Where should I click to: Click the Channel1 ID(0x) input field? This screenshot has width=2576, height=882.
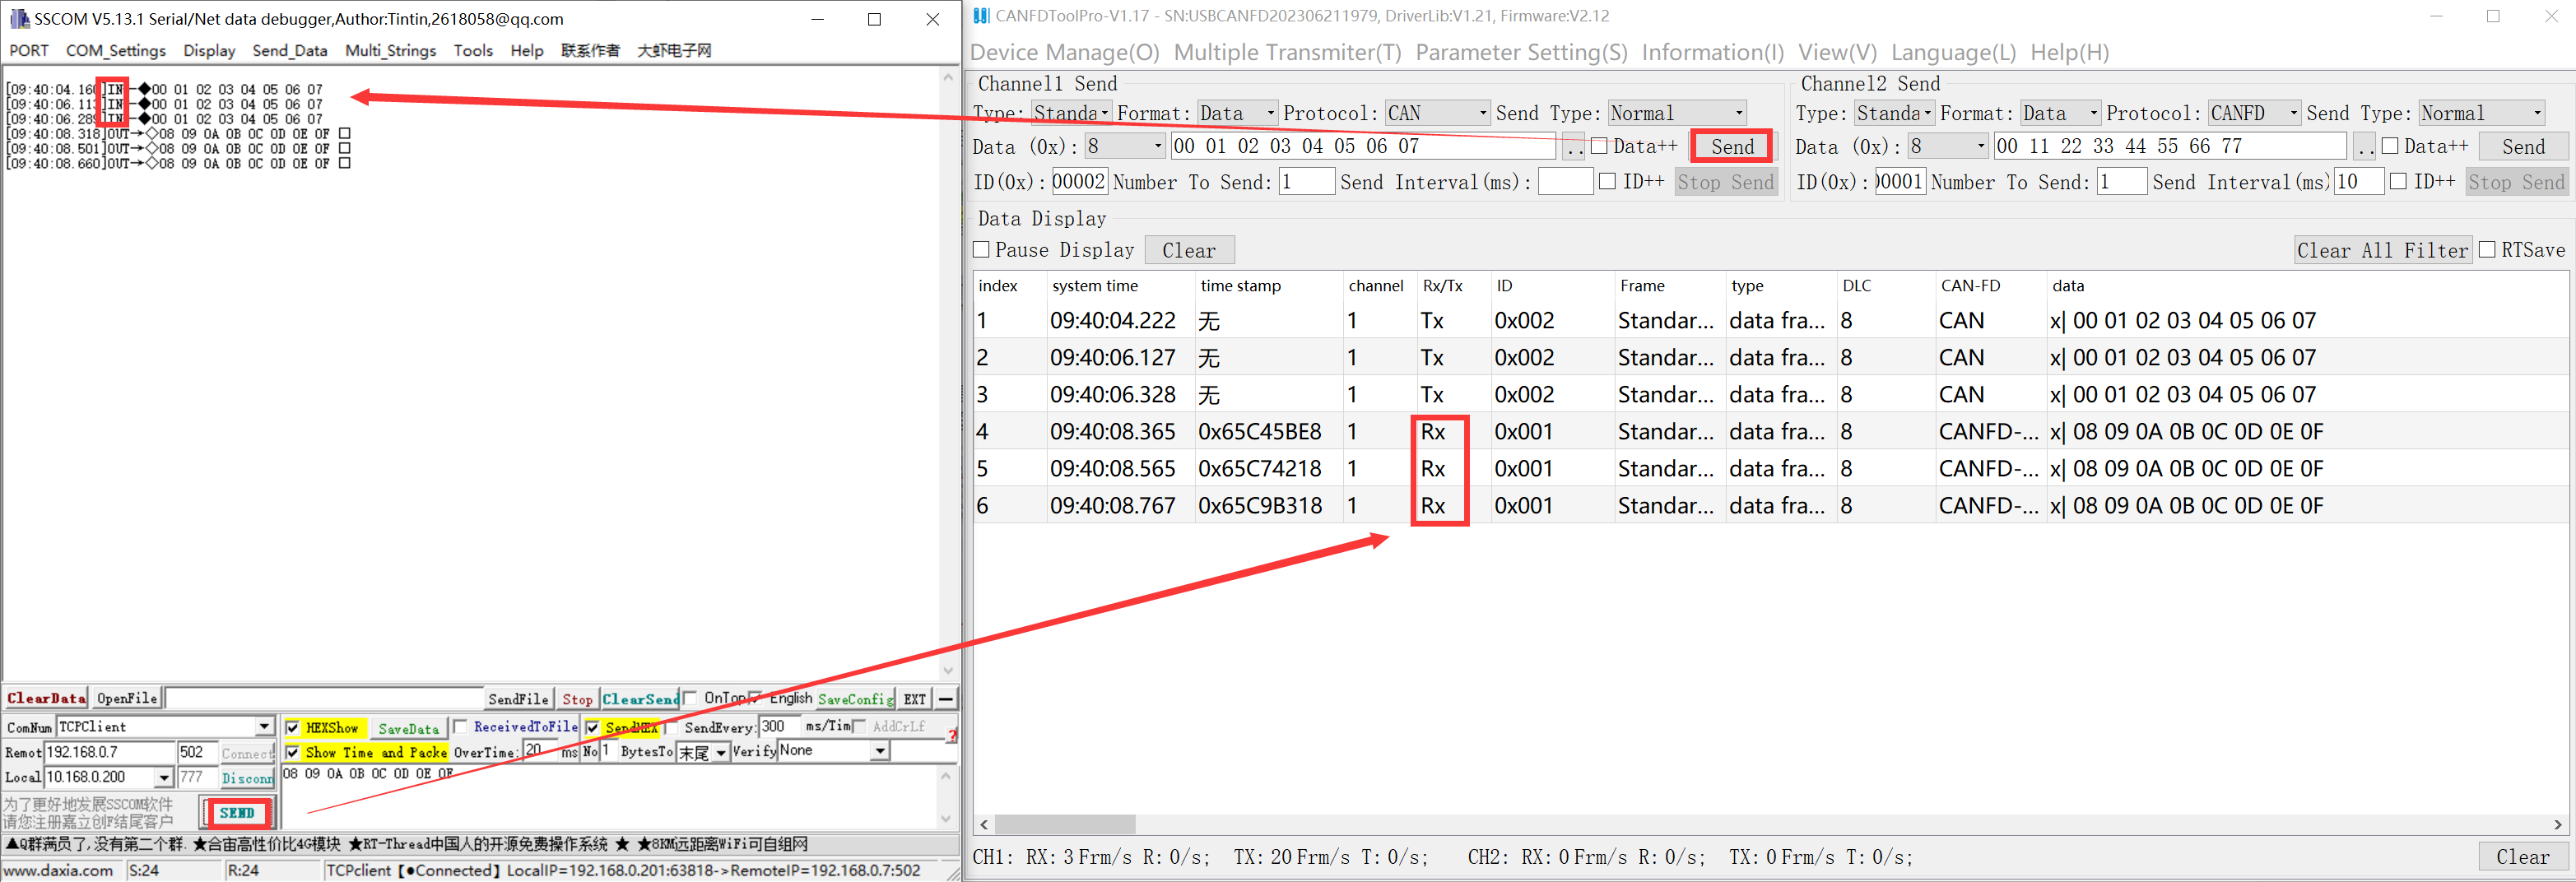point(1078,182)
